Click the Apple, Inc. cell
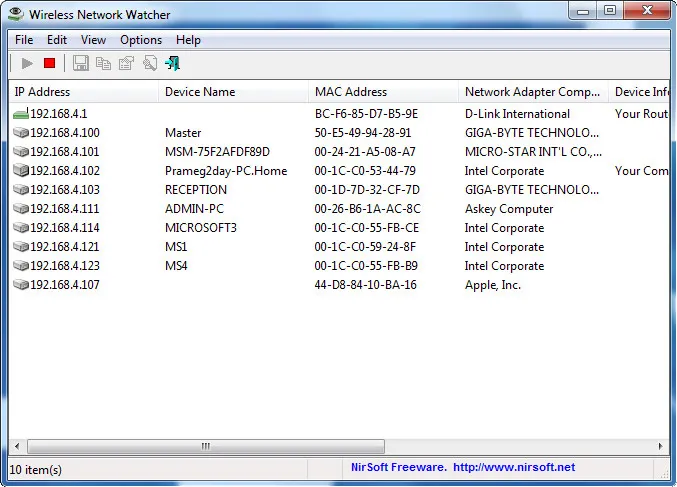The width and height of the screenshot is (677, 487). tap(493, 285)
